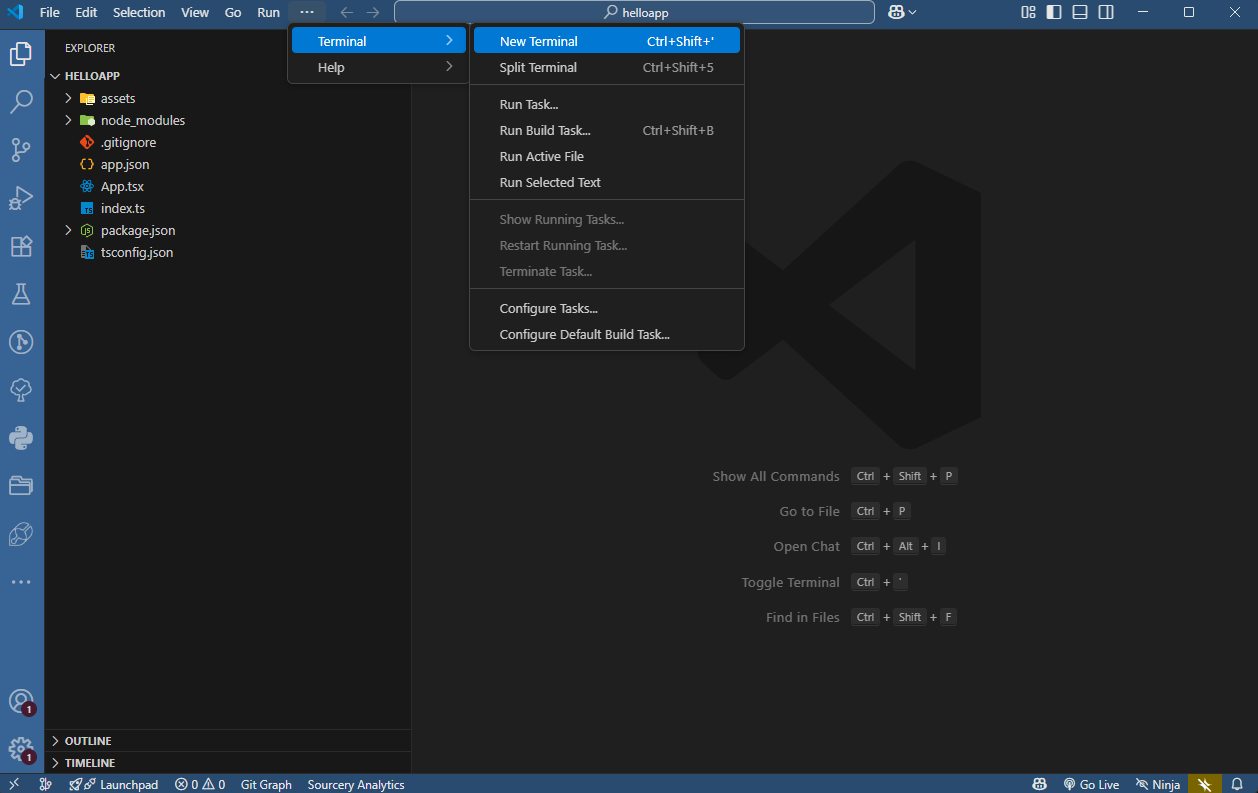Expand the OUTLINE section
Screen dimensions: 1258x793
click(x=90, y=740)
